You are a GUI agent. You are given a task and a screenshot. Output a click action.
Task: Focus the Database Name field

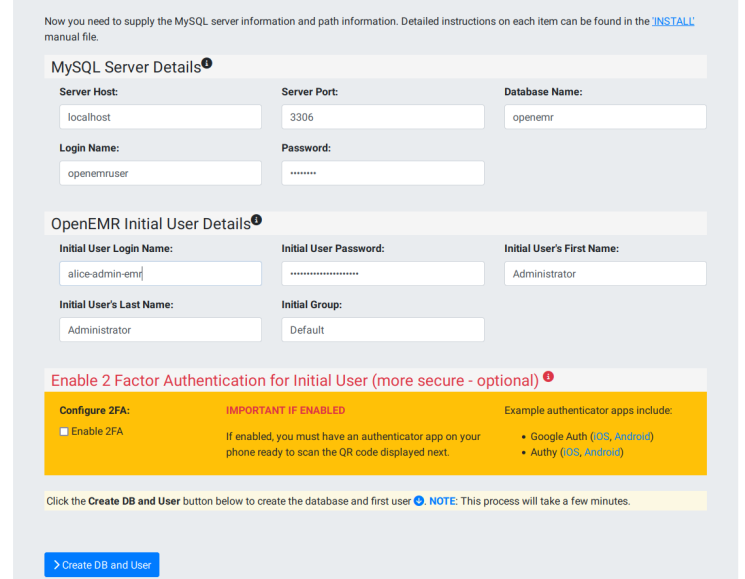(x=605, y=117)
